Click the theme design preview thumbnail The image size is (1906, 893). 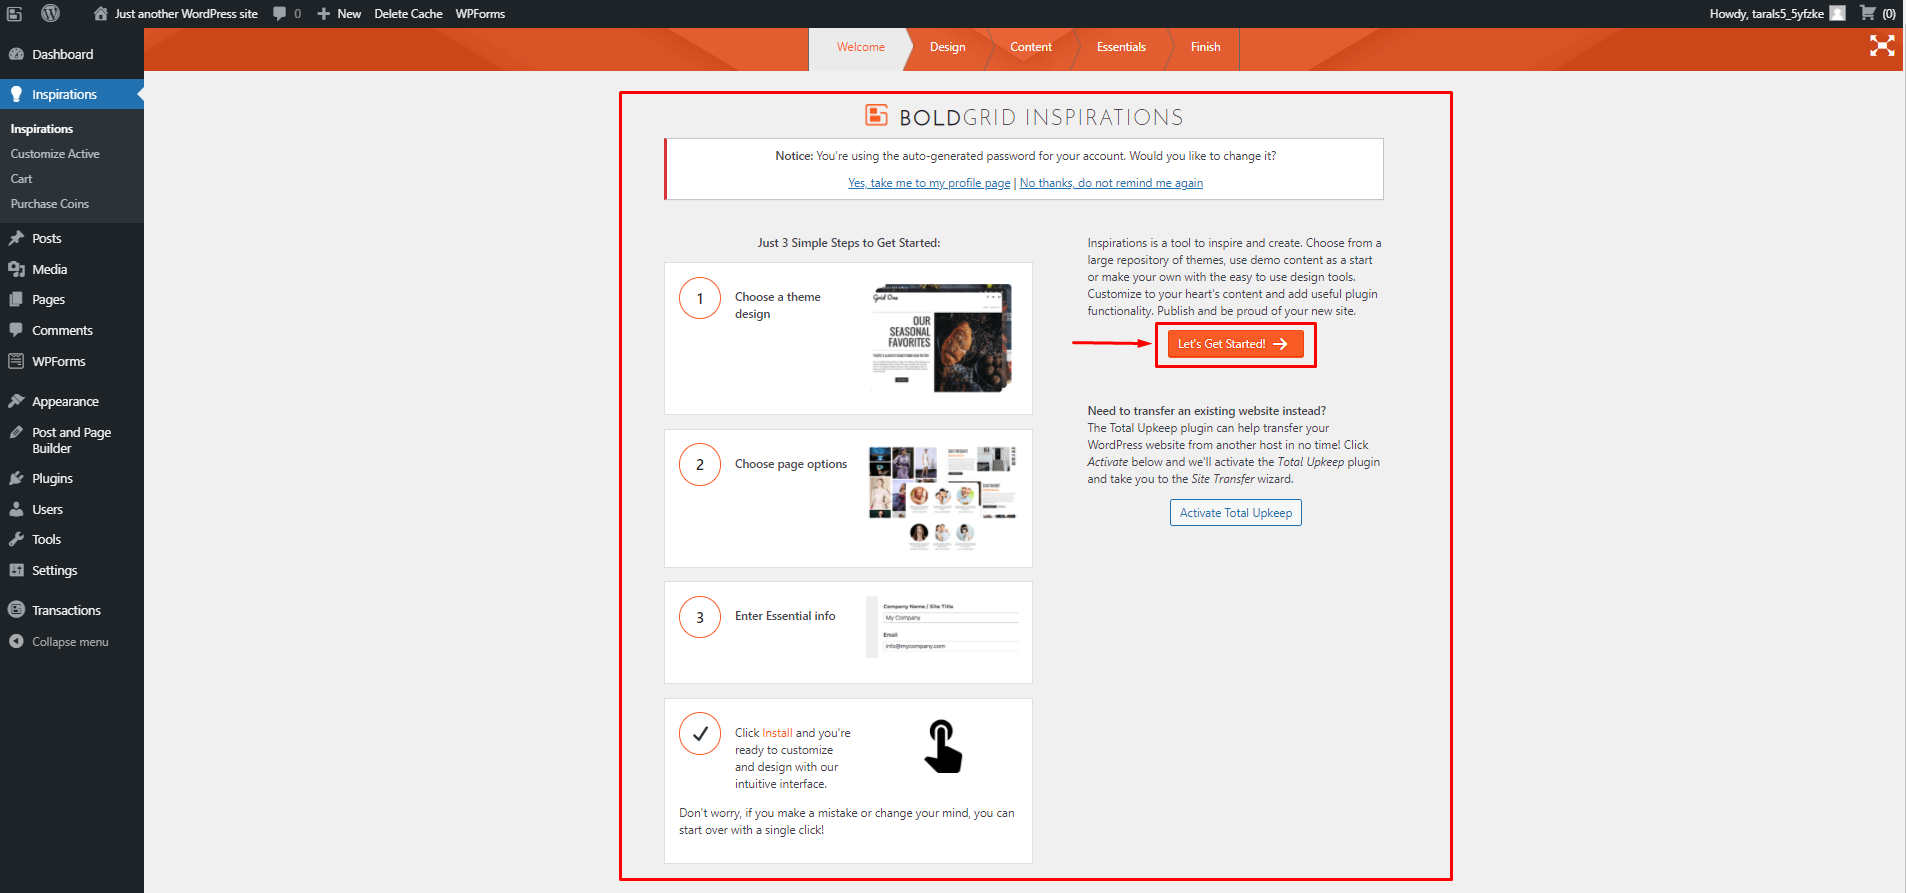(x=942, y=338)
